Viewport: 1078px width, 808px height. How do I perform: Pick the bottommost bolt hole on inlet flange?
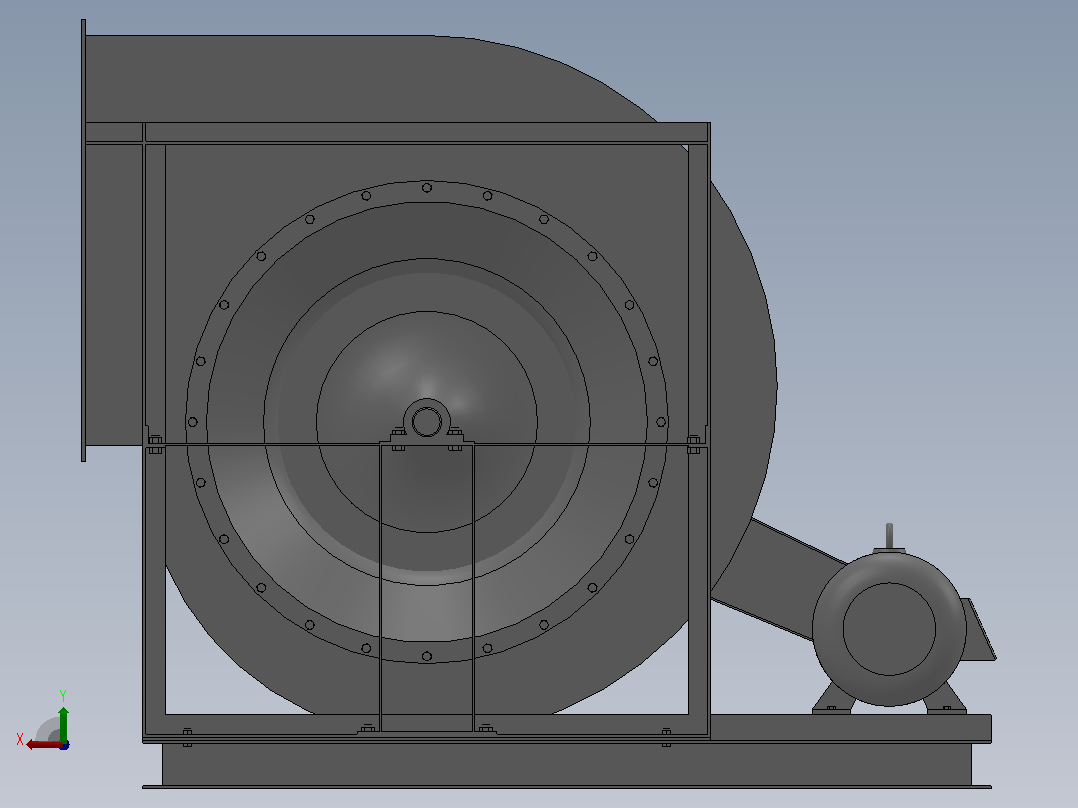426,657
